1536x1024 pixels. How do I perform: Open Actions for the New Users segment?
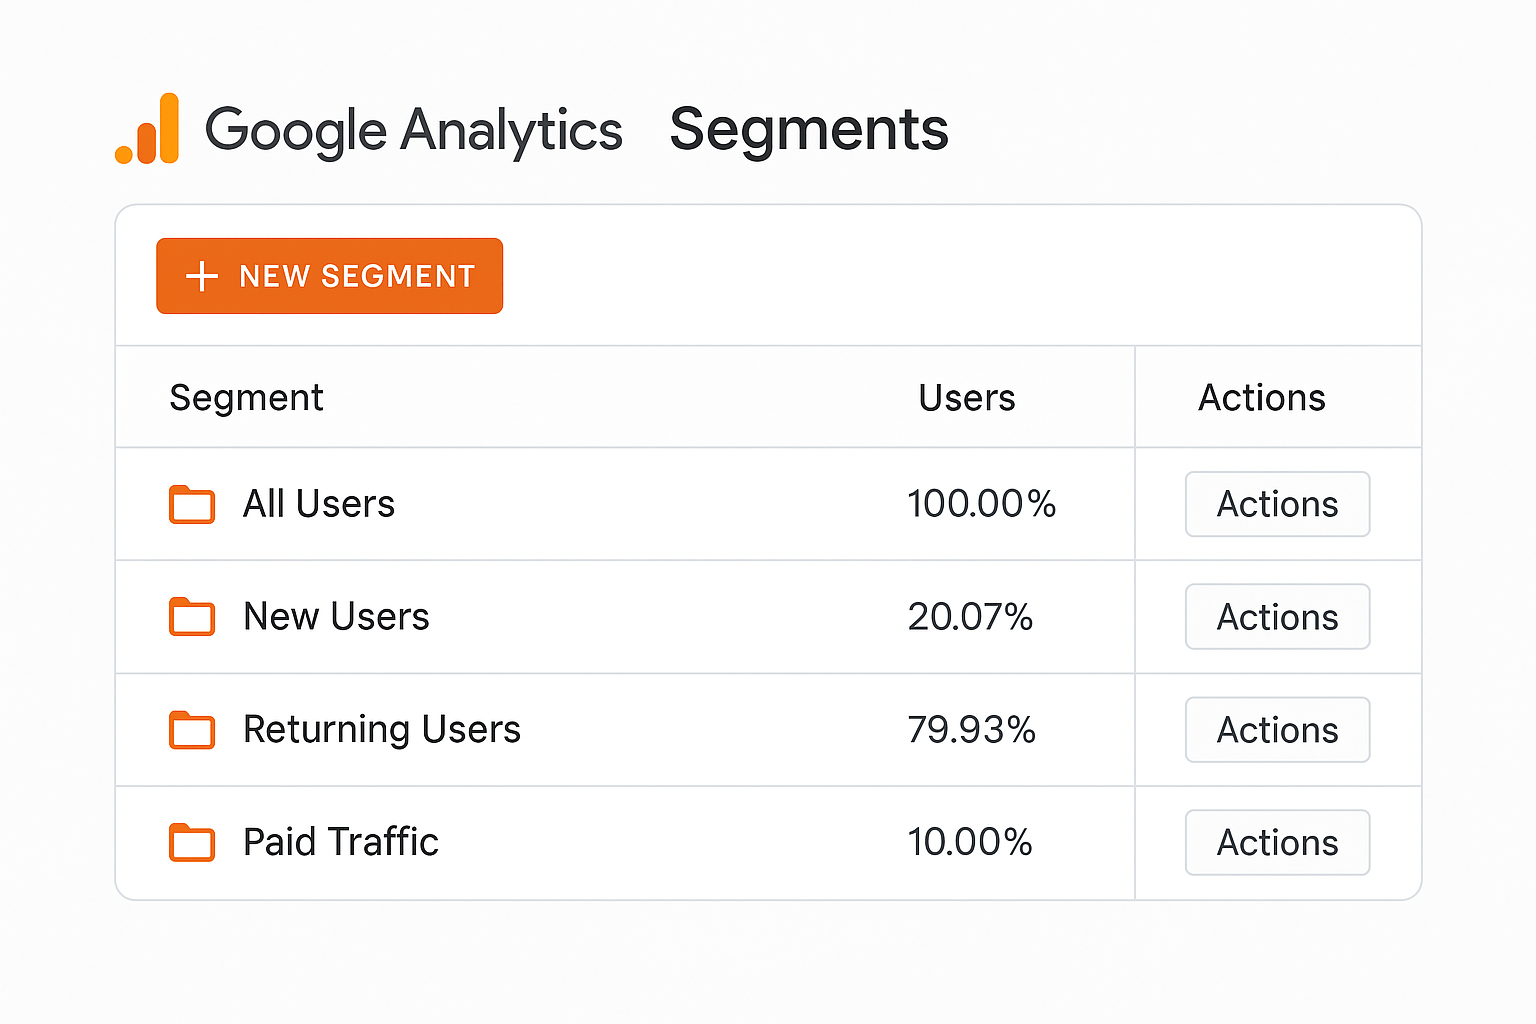click(x=1277, y=617)
